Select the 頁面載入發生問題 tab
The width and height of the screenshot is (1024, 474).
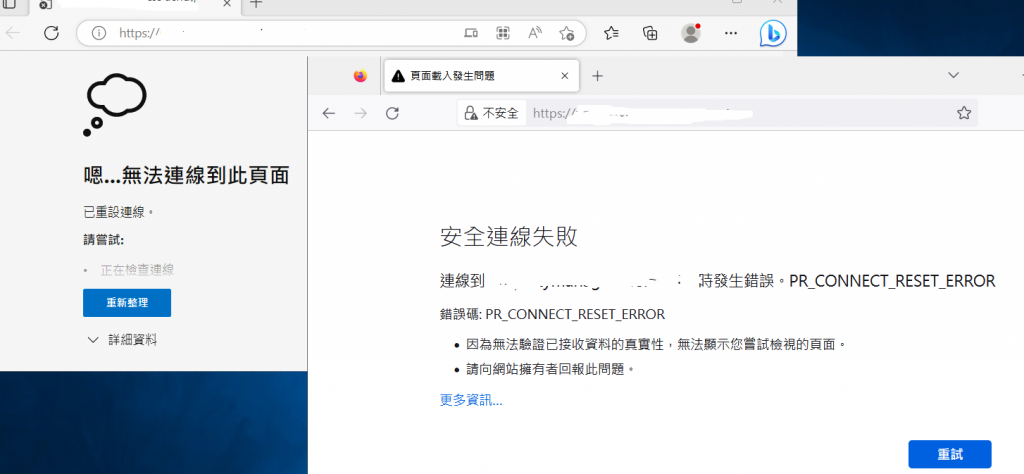(482, 76)
